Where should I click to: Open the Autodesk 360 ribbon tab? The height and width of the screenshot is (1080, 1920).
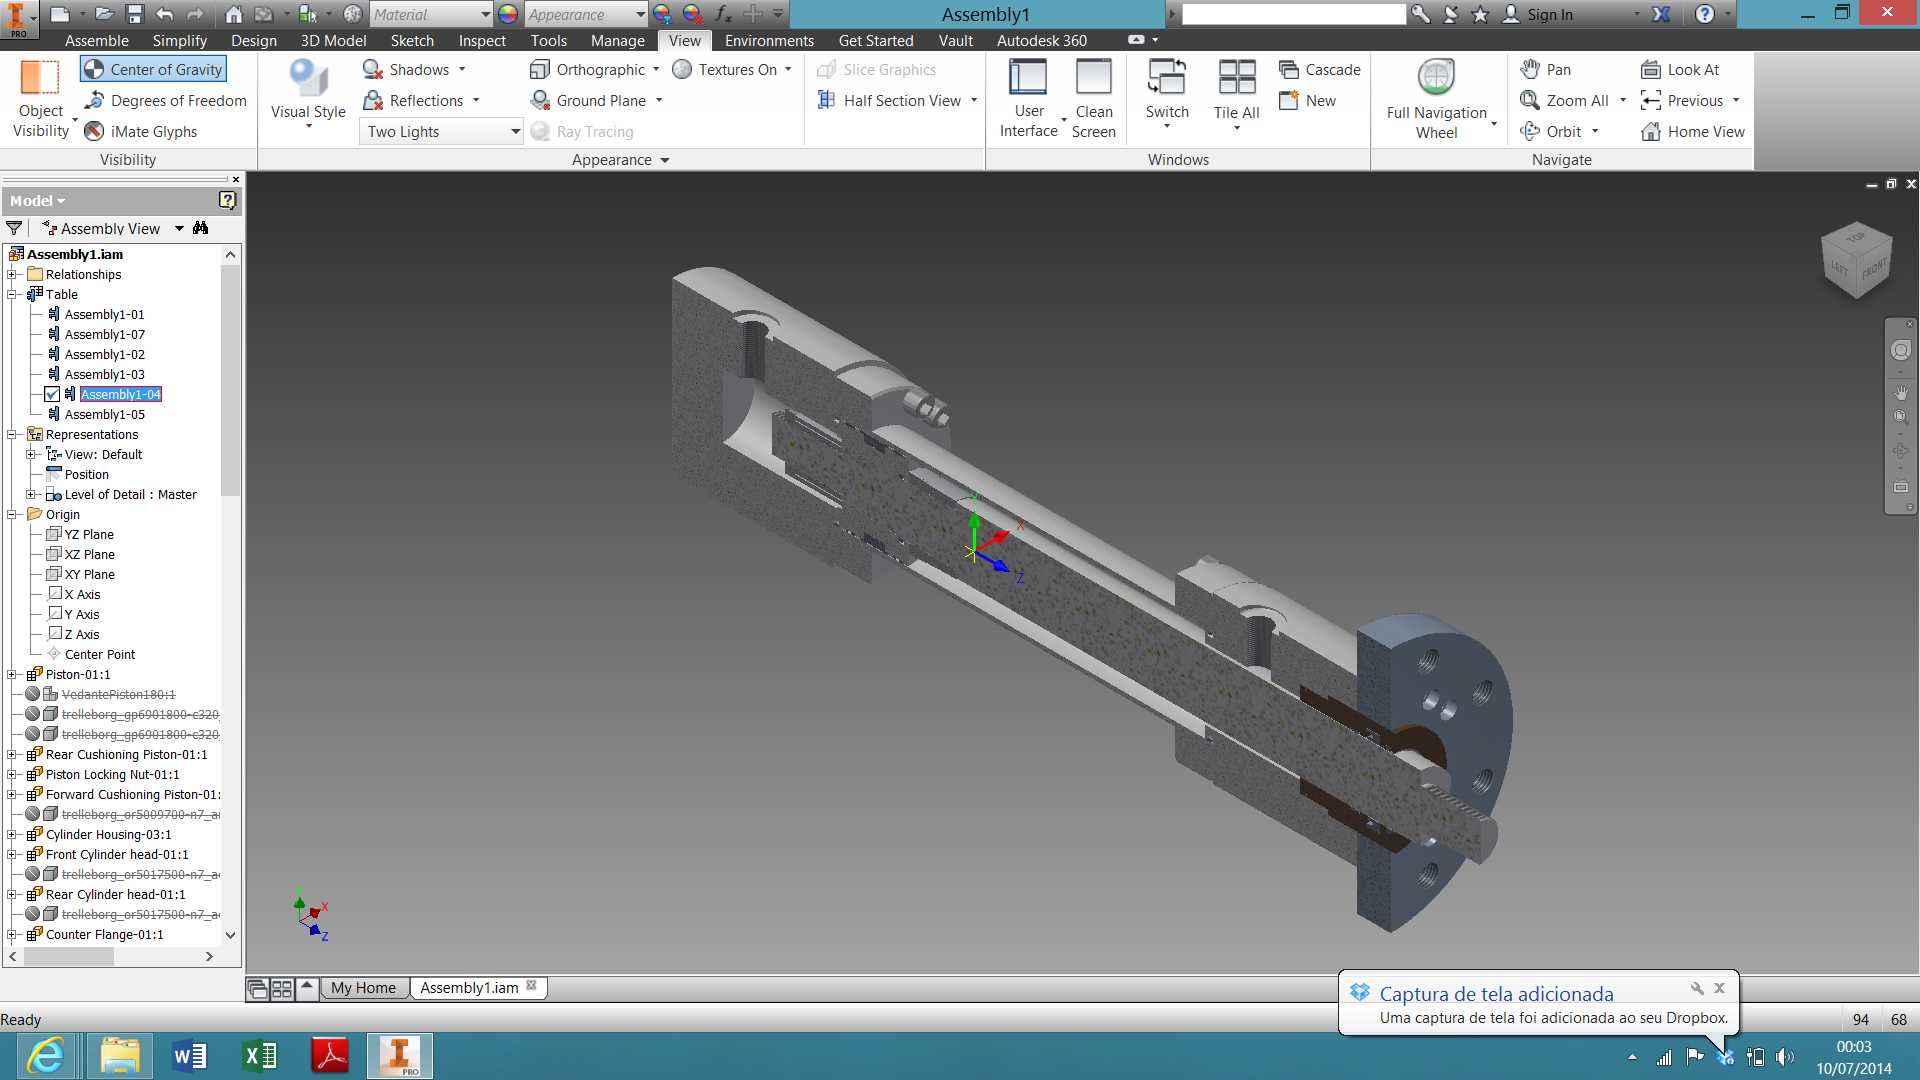tap(1041, 40)
